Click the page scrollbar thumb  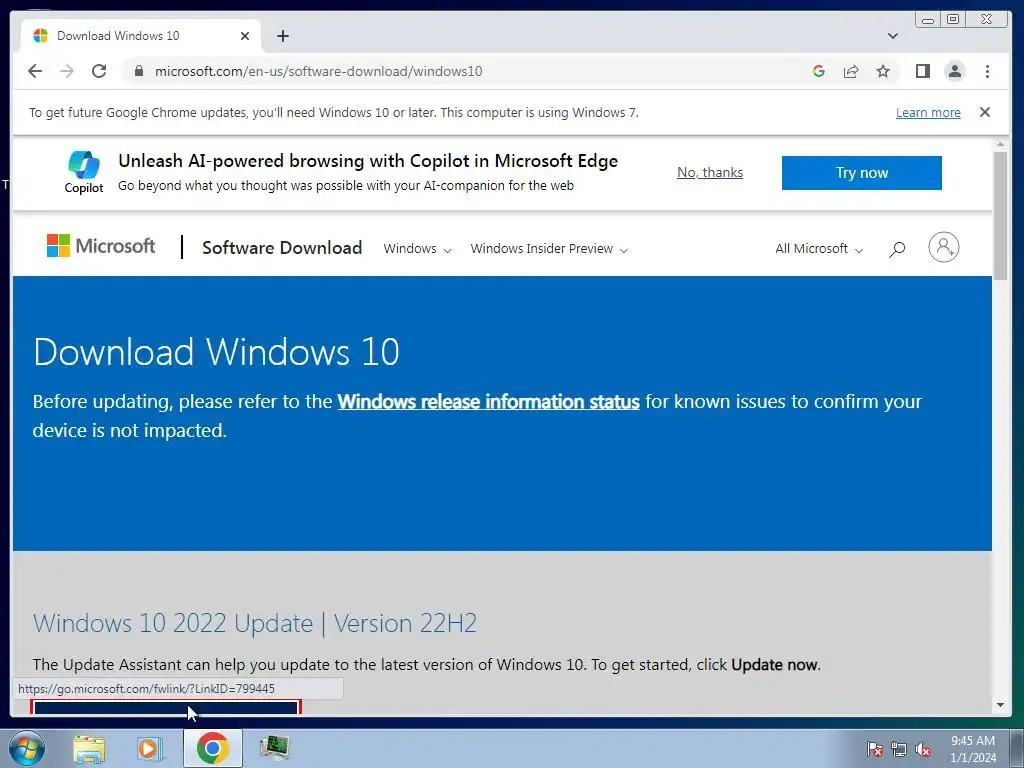pyautogui.click(x=1000, y=216)
